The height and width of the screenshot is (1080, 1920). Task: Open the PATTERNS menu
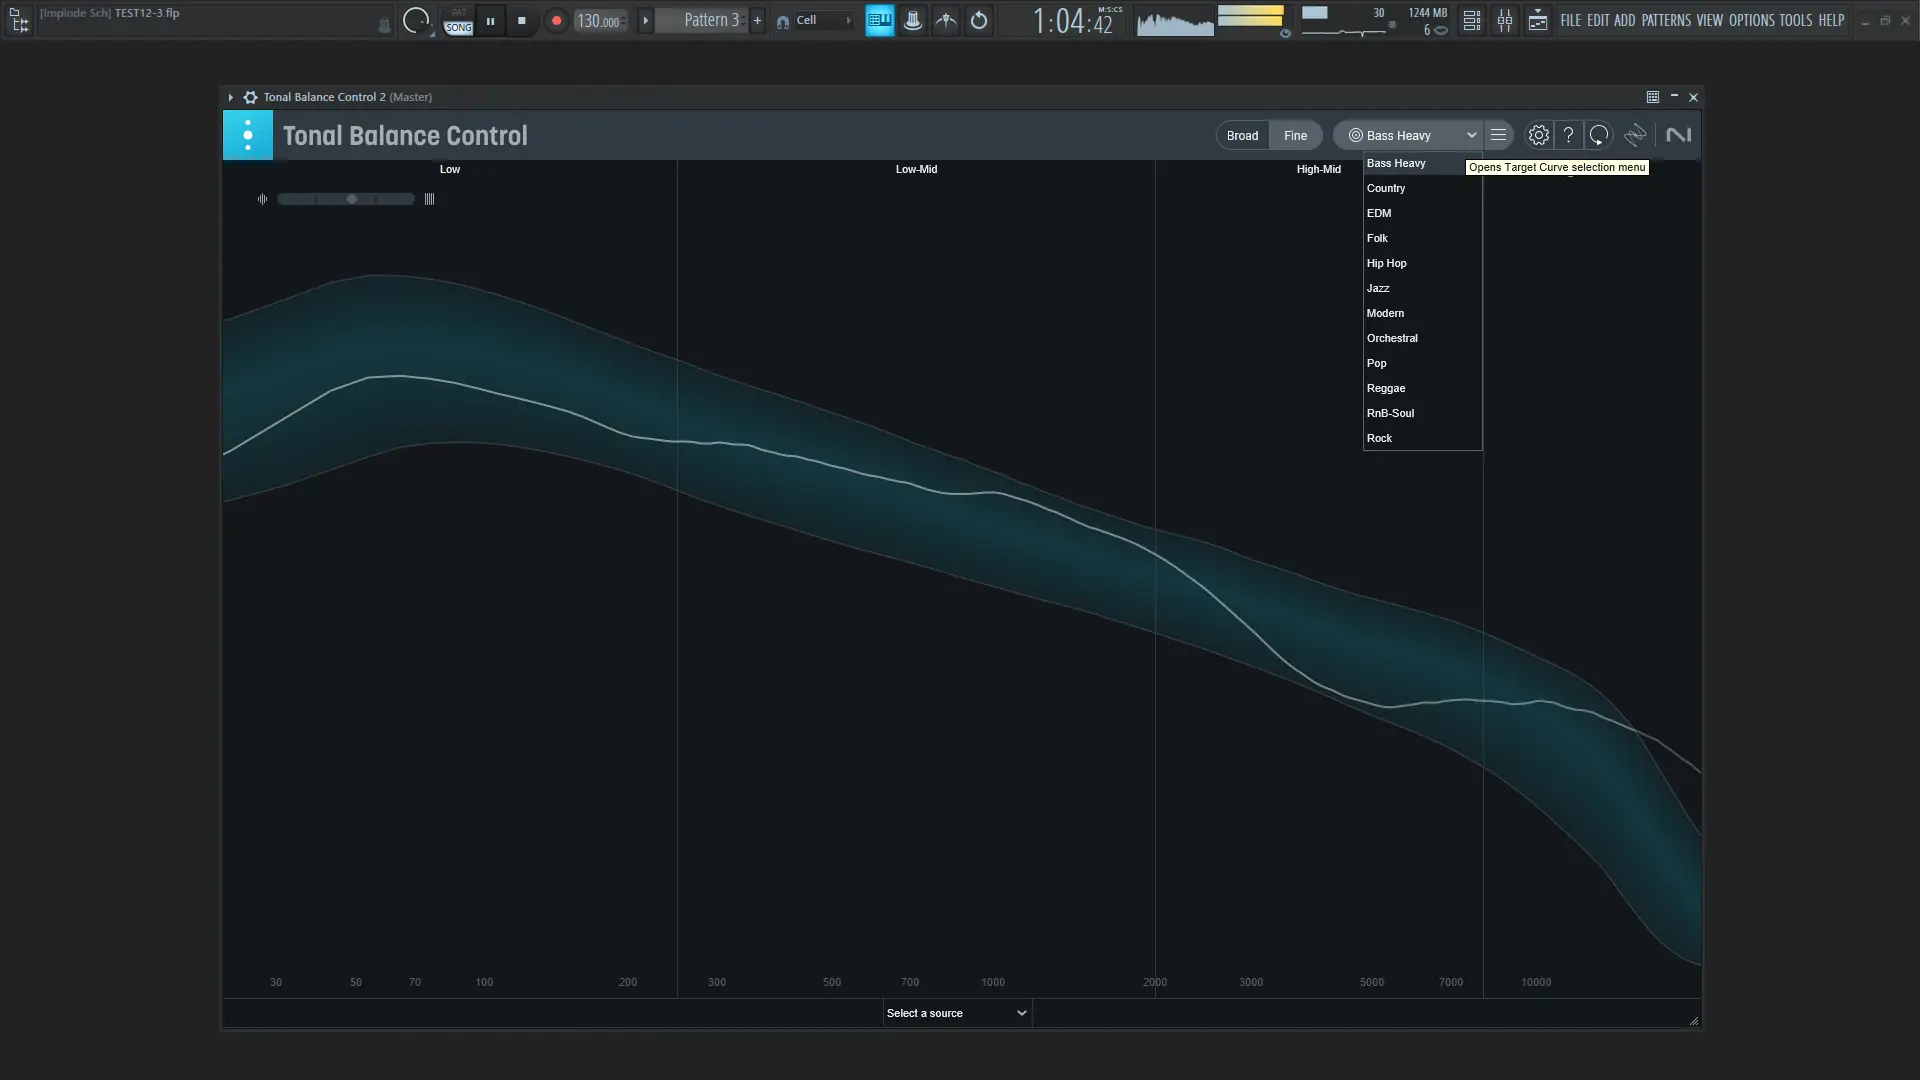pyautogui.click(x=1665, y=20)
